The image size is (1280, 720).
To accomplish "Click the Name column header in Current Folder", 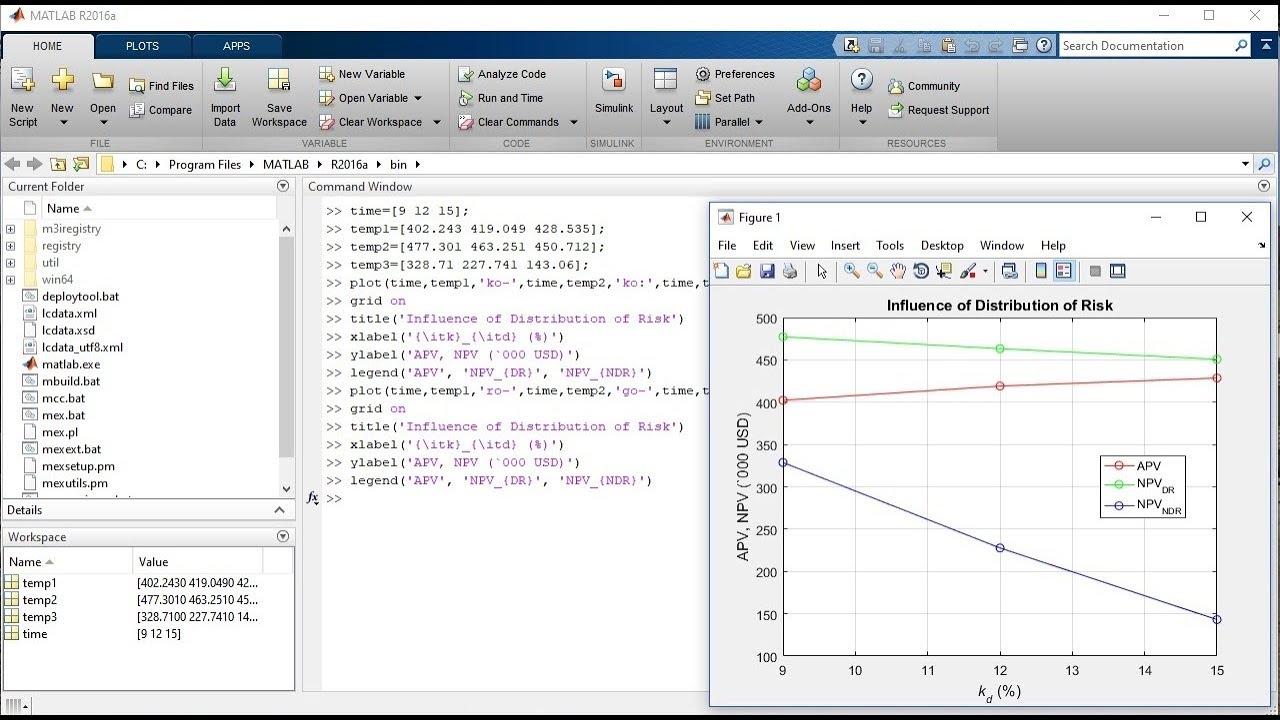I will (69, 208).
